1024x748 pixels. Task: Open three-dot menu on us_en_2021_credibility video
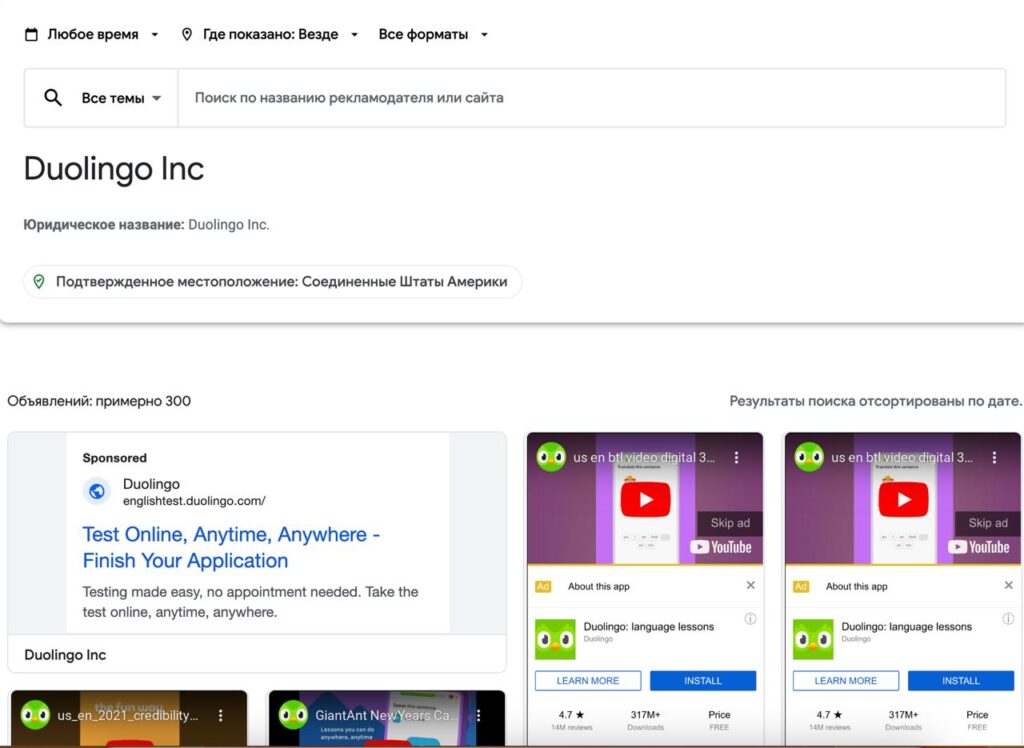(x=221, y=715)
